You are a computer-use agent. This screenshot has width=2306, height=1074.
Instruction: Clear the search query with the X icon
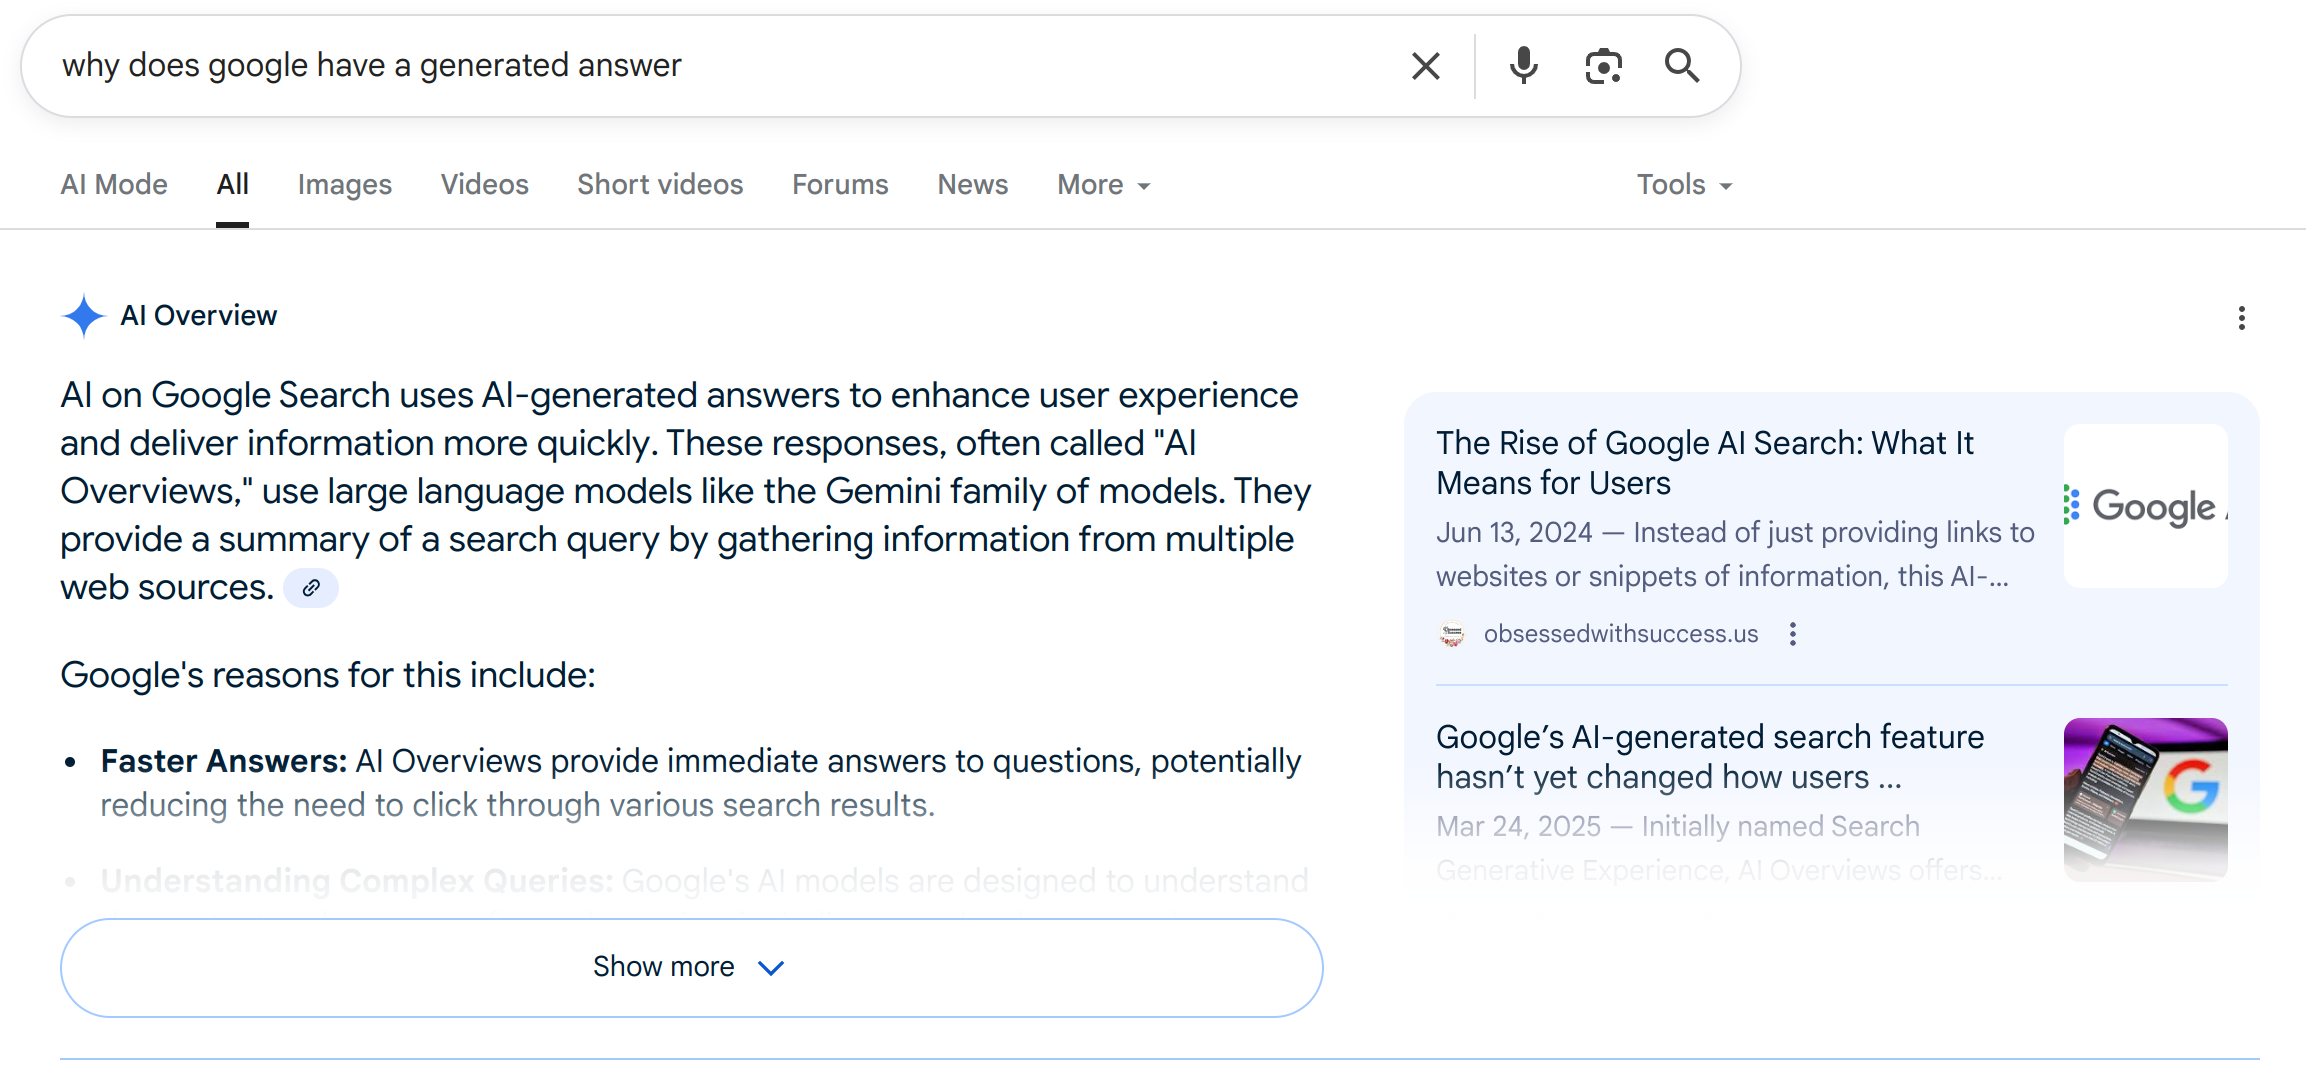pyautogui.click(x=1425, y=66)
